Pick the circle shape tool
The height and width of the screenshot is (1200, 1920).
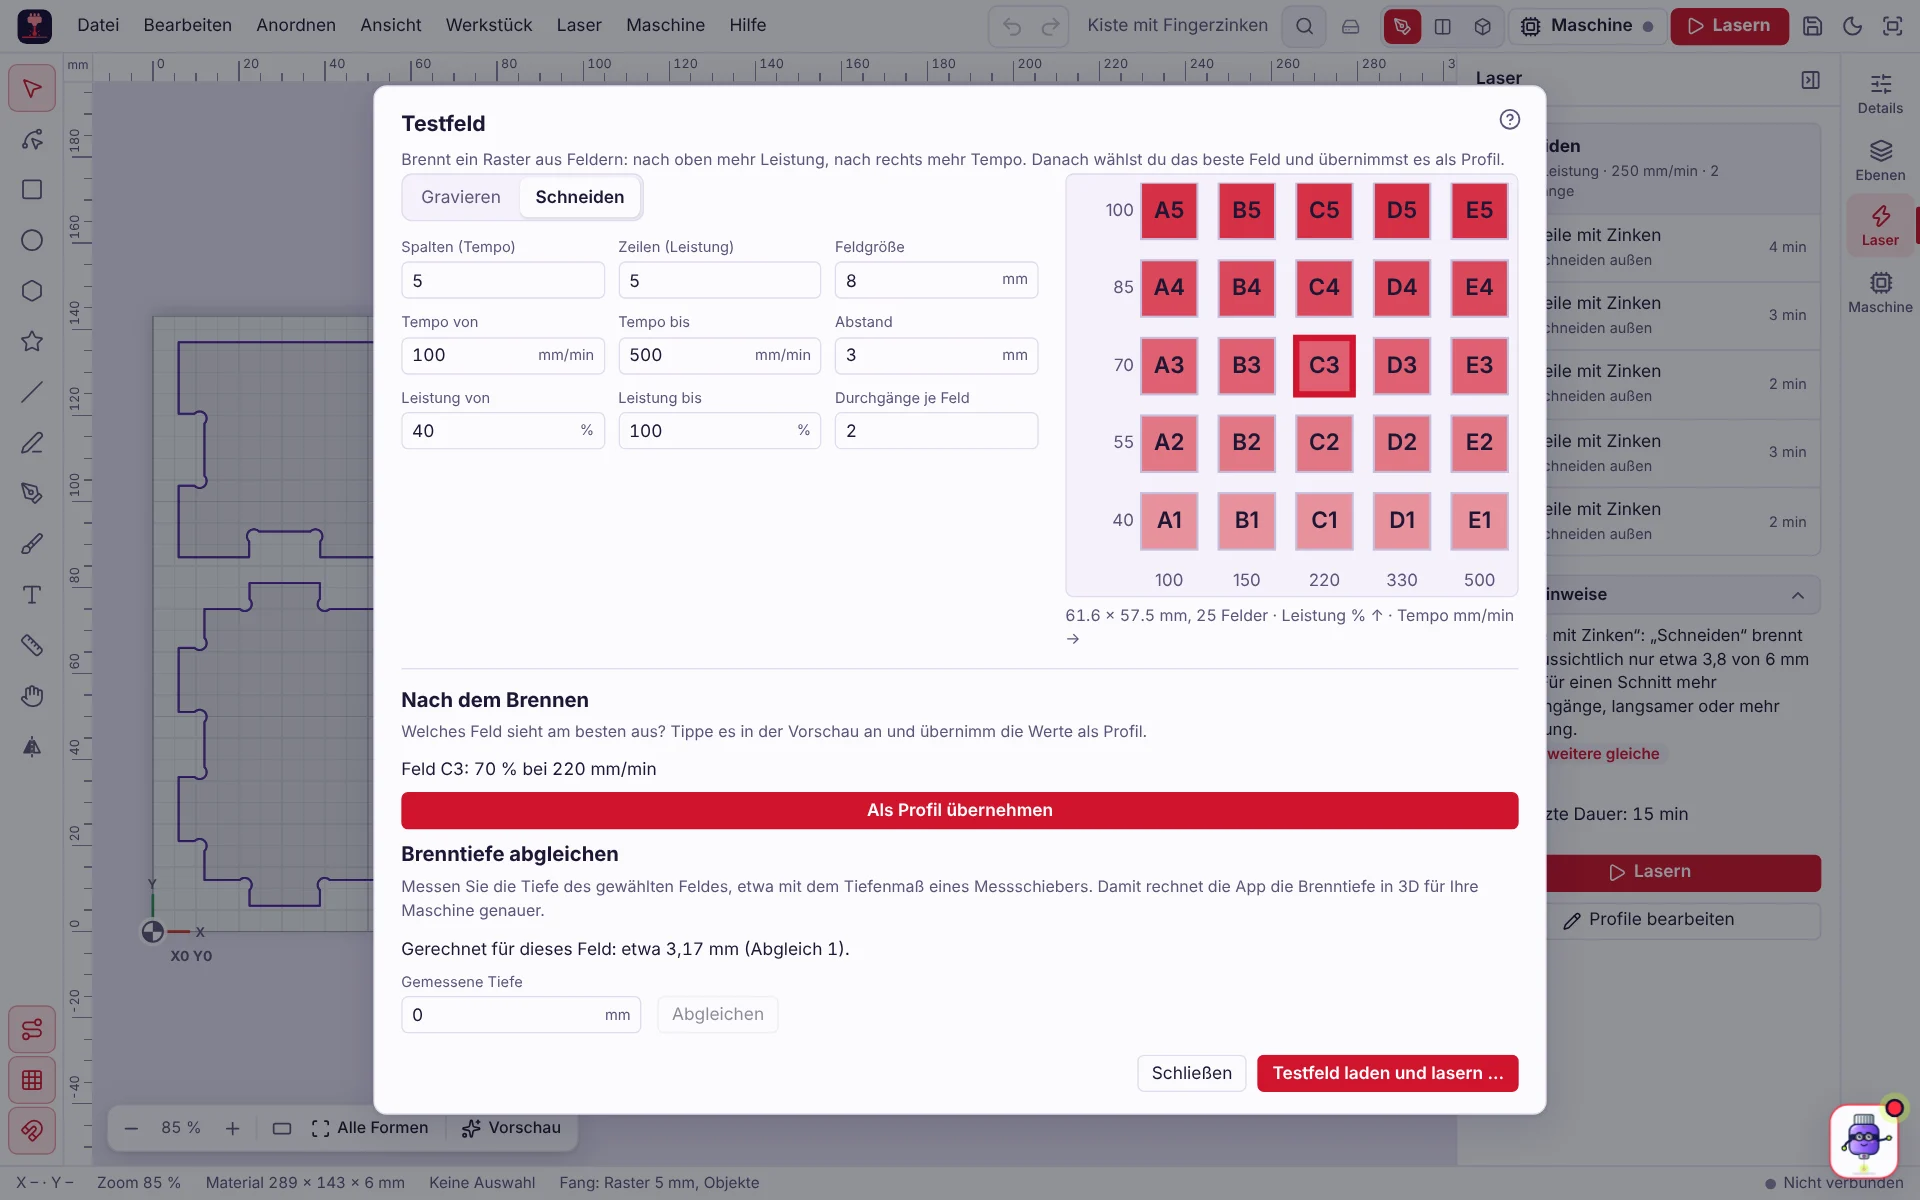[x=32, y=240]
